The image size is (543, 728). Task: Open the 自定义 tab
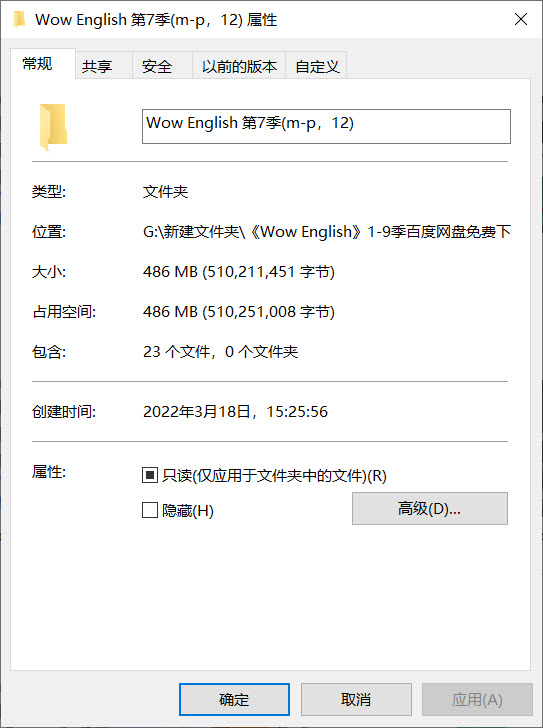click(x=317, y=66)
